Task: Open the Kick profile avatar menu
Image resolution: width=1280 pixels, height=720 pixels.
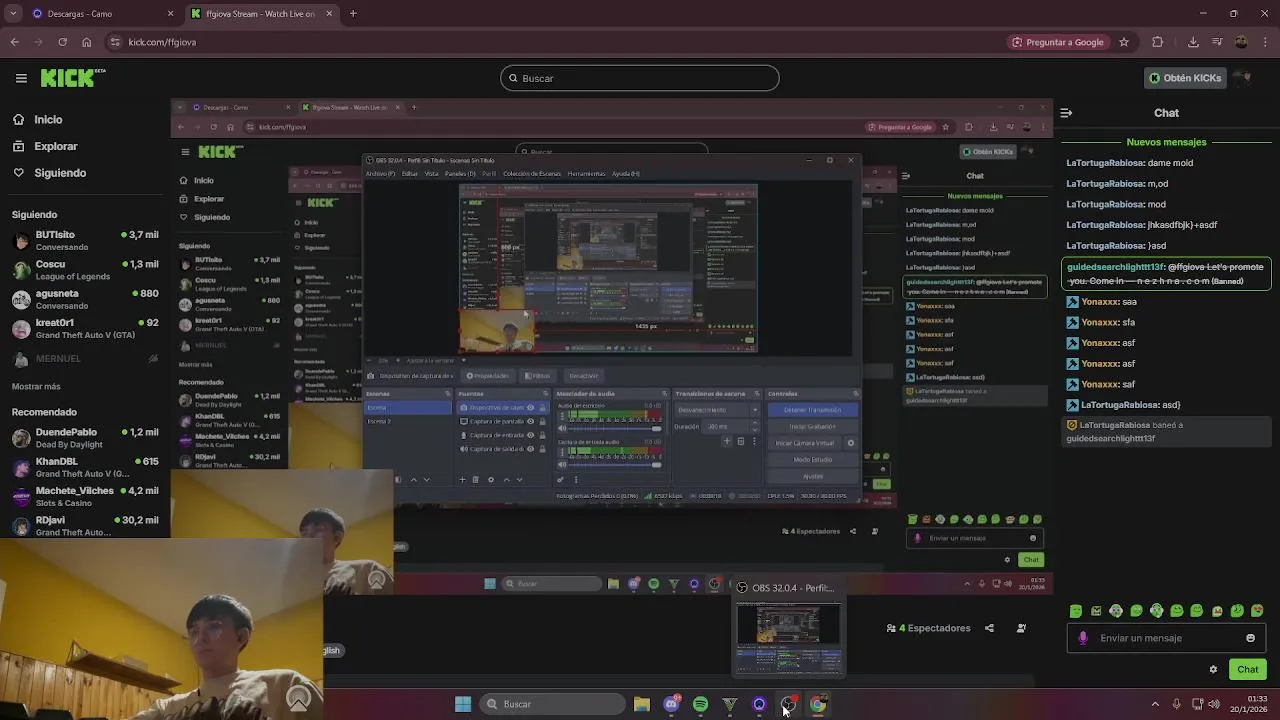Action: [x=1243, y=78]
